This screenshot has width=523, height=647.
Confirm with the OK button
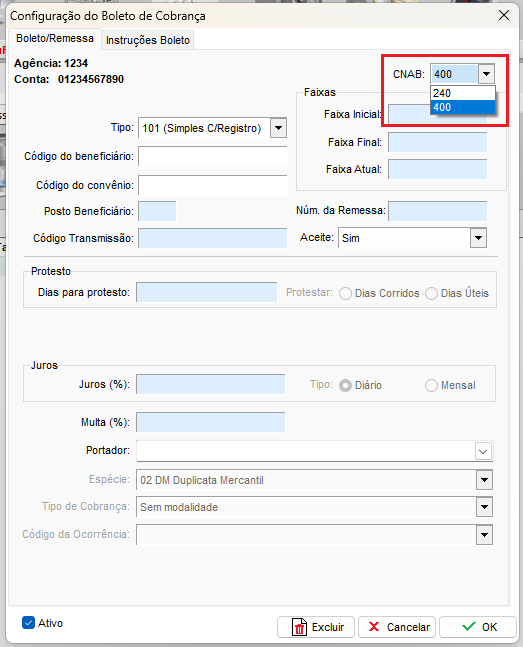[478, 627]
